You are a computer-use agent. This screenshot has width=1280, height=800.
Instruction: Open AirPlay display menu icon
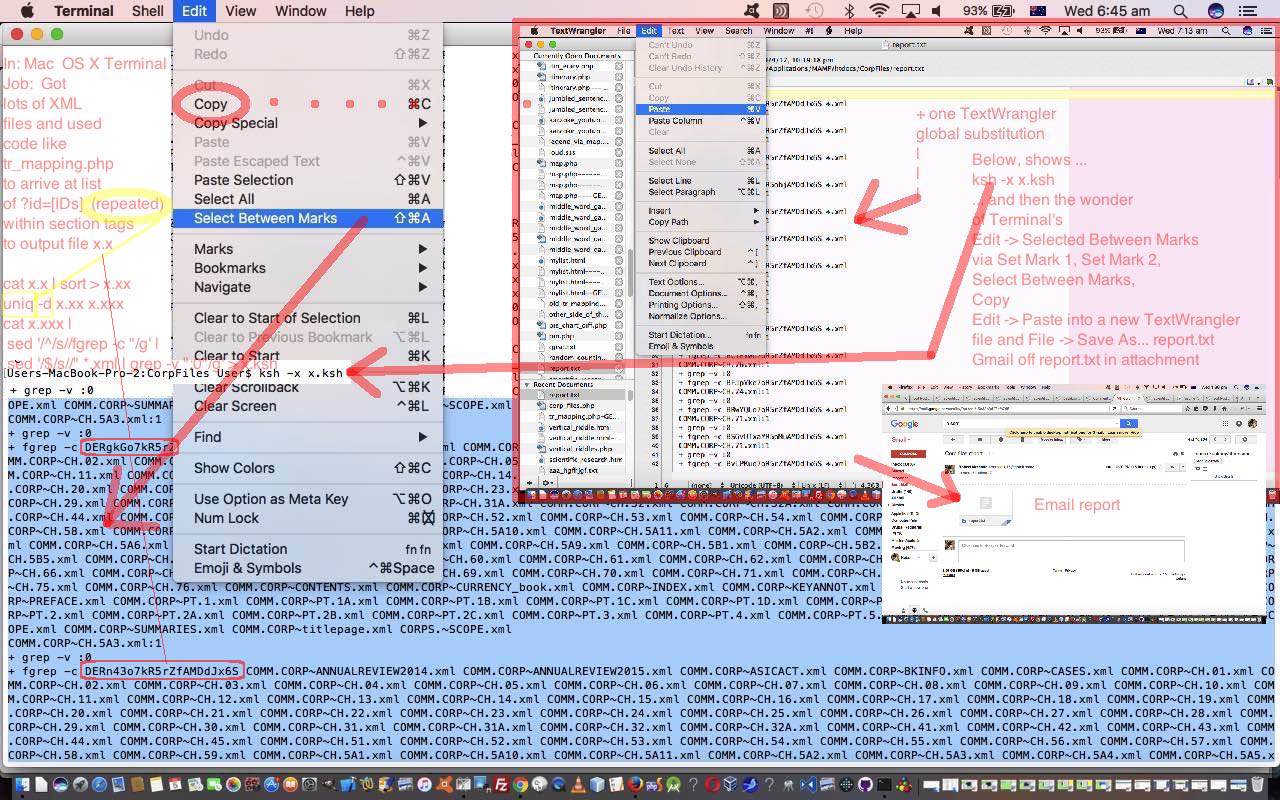pyautogui.click(x=910, y=11)
